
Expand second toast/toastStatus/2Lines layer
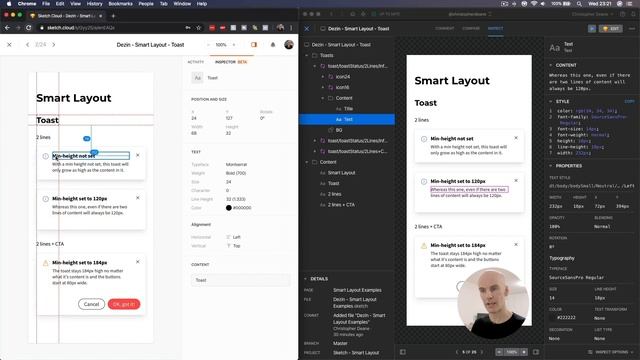(x=315, y=140)
